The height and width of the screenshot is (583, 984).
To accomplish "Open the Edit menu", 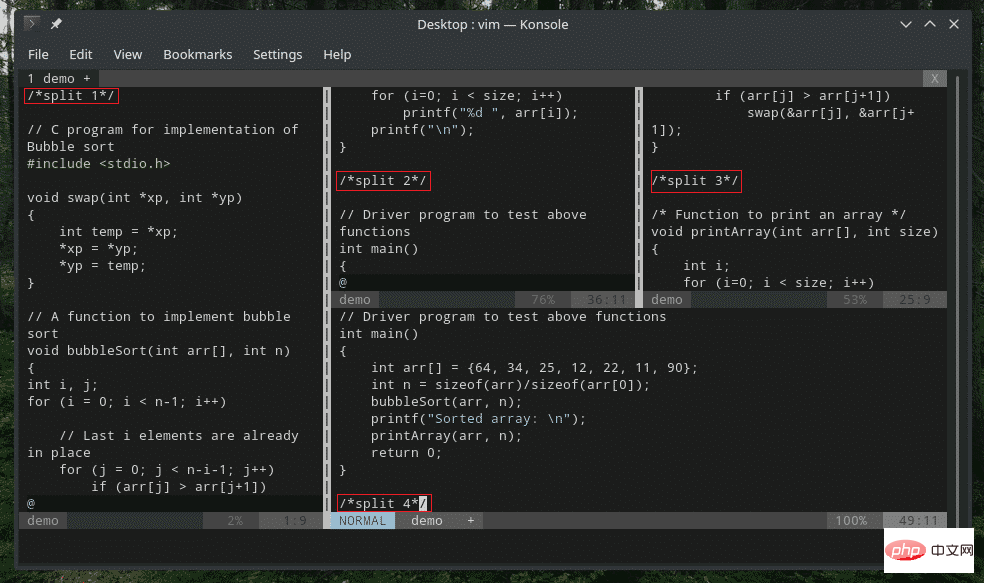I will 81,54.
